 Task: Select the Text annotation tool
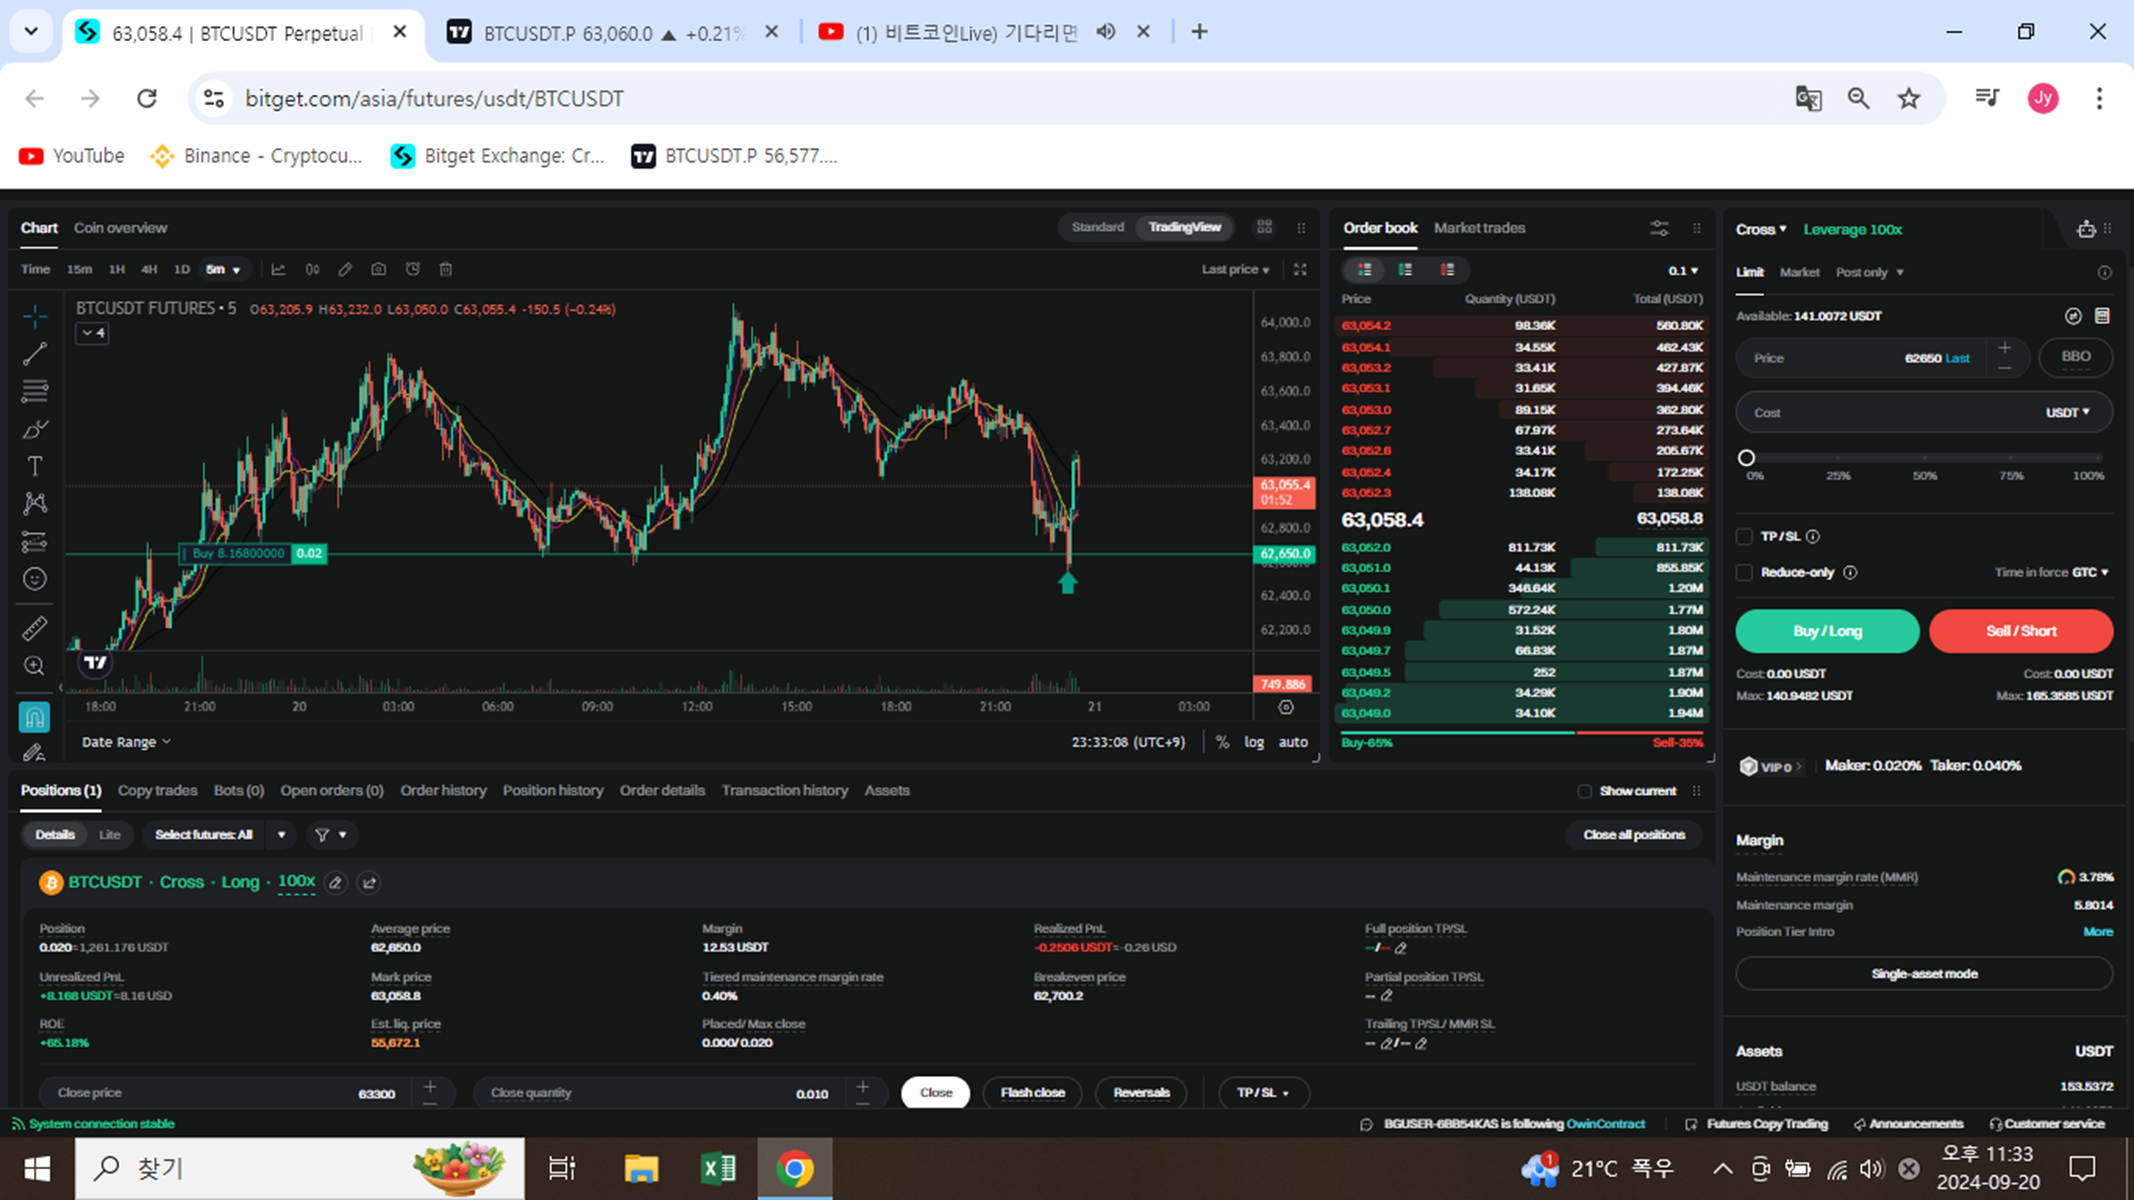35,466
